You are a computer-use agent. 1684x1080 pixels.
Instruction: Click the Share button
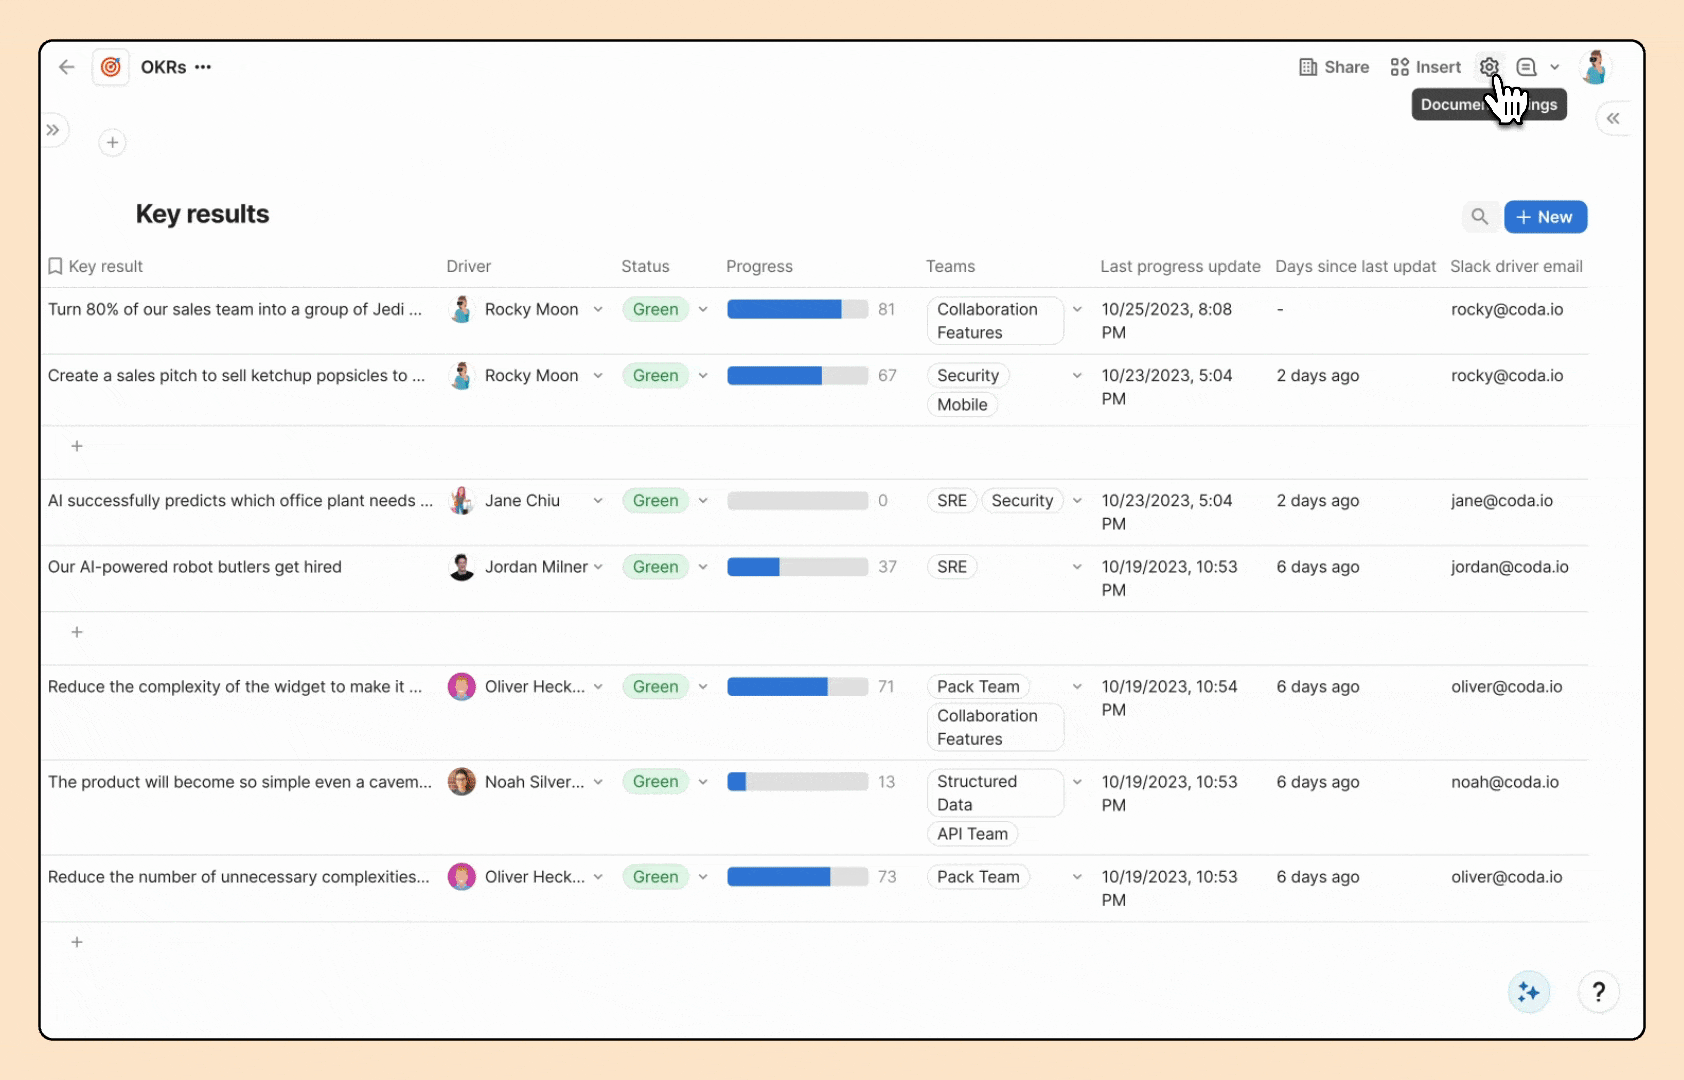pyautogui.click(x=1334, y=67)
